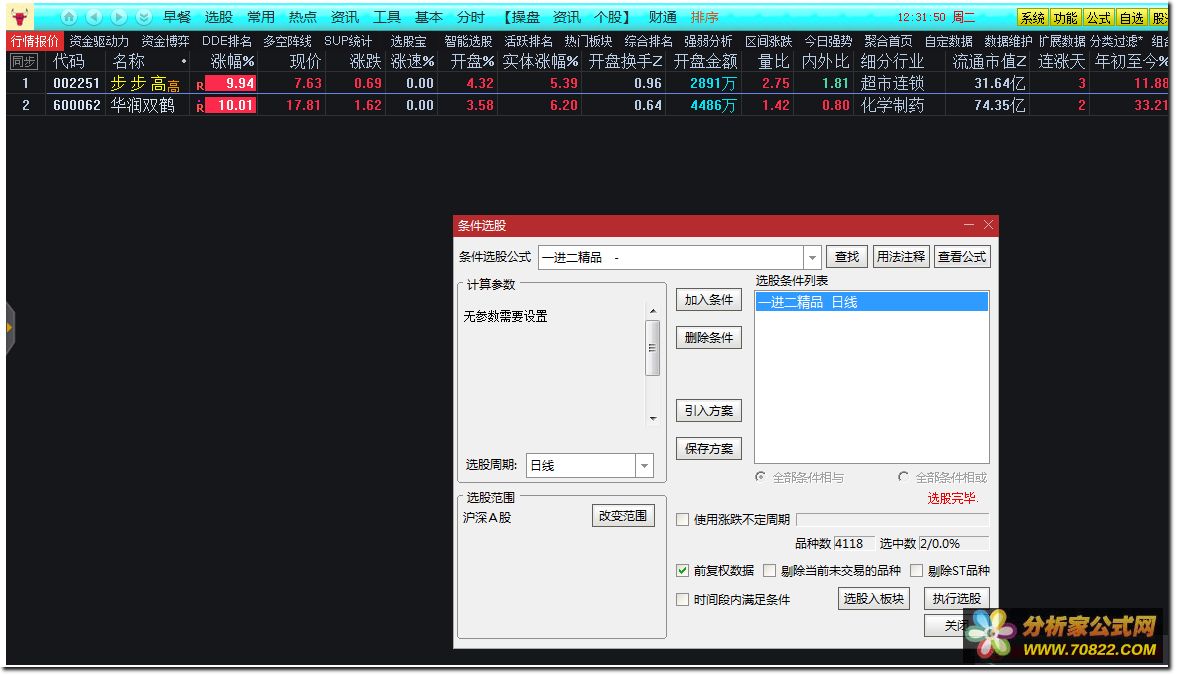Switch to 资金驱动力 tab
The width and height of the screenshot is (1177, 675).
click(x=99, y=41)
